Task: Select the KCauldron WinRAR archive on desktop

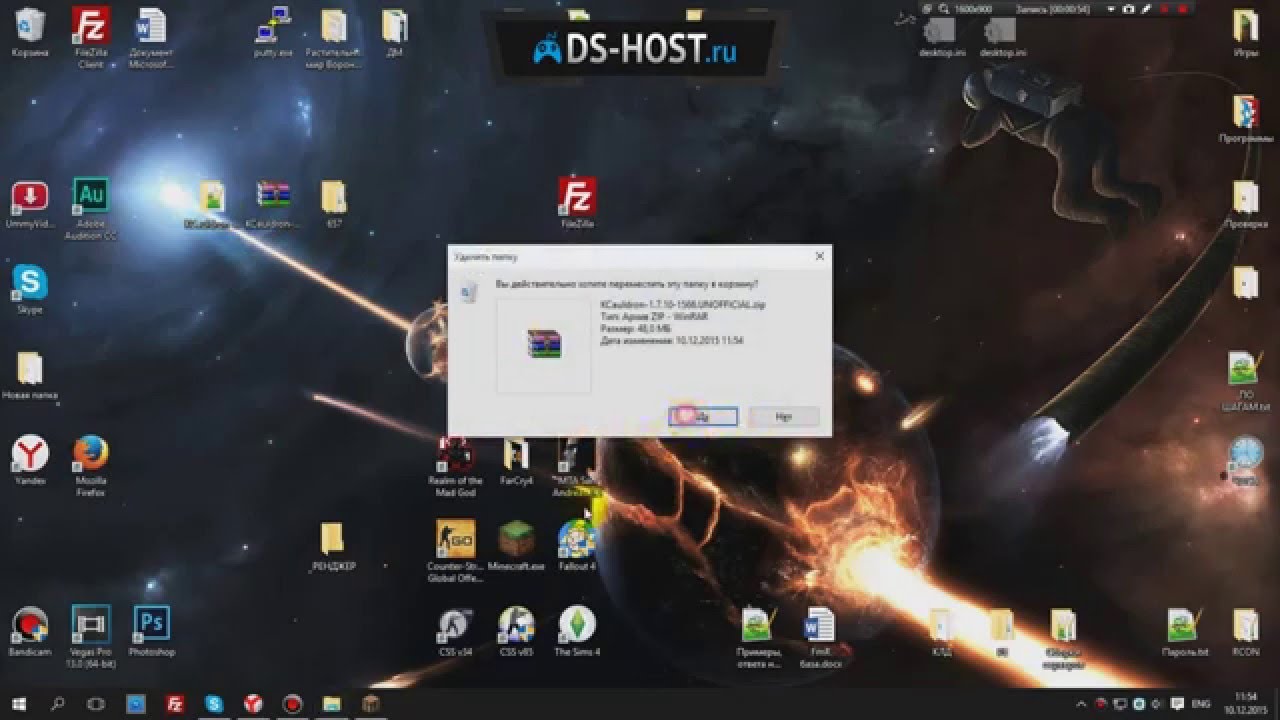Action: (x=272, y=205)
